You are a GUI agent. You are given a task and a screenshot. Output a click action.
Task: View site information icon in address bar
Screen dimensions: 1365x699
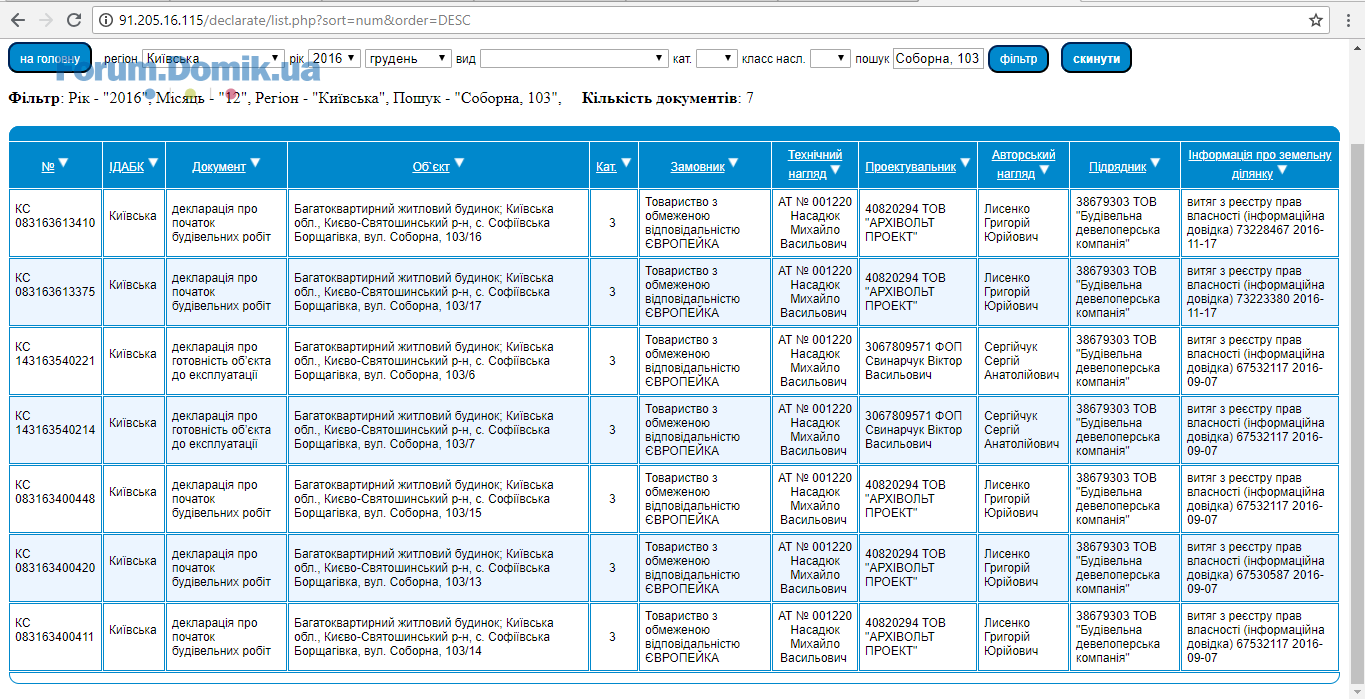tap(106, 20)
